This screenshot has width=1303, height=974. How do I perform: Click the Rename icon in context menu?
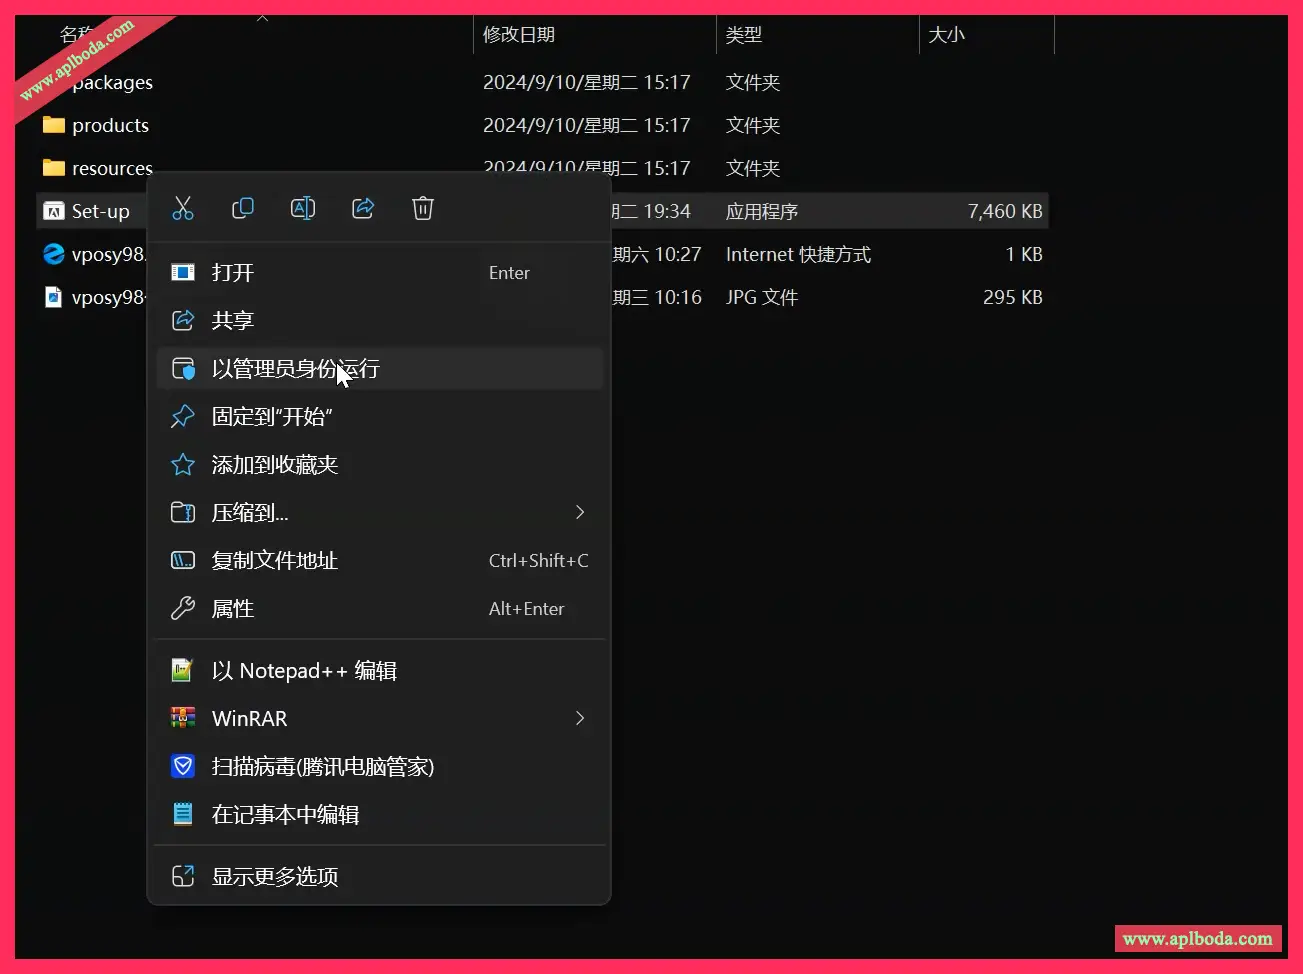[x=303, y=208]
